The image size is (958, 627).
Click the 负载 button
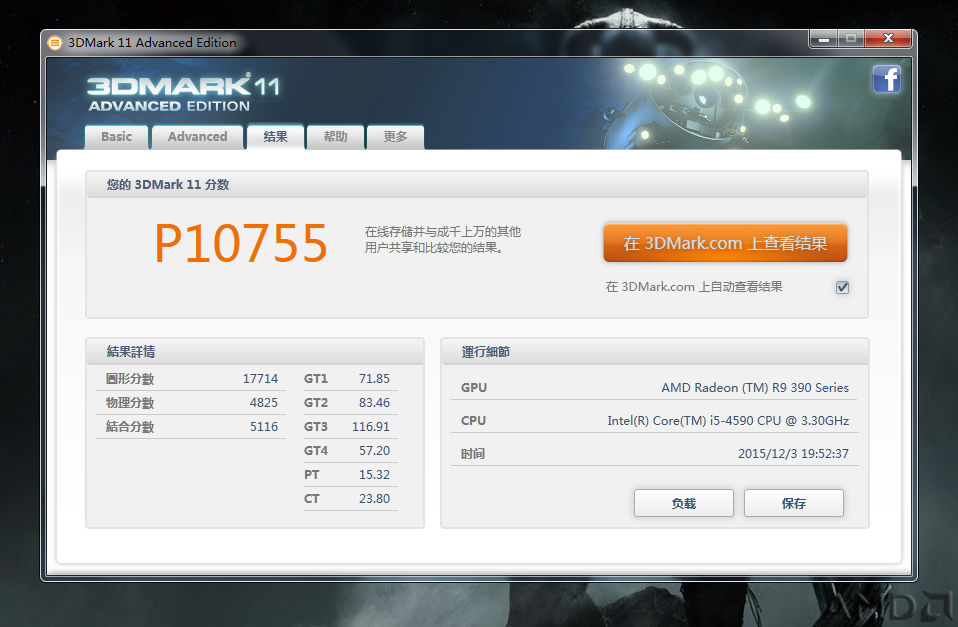[x=684, y=503]
